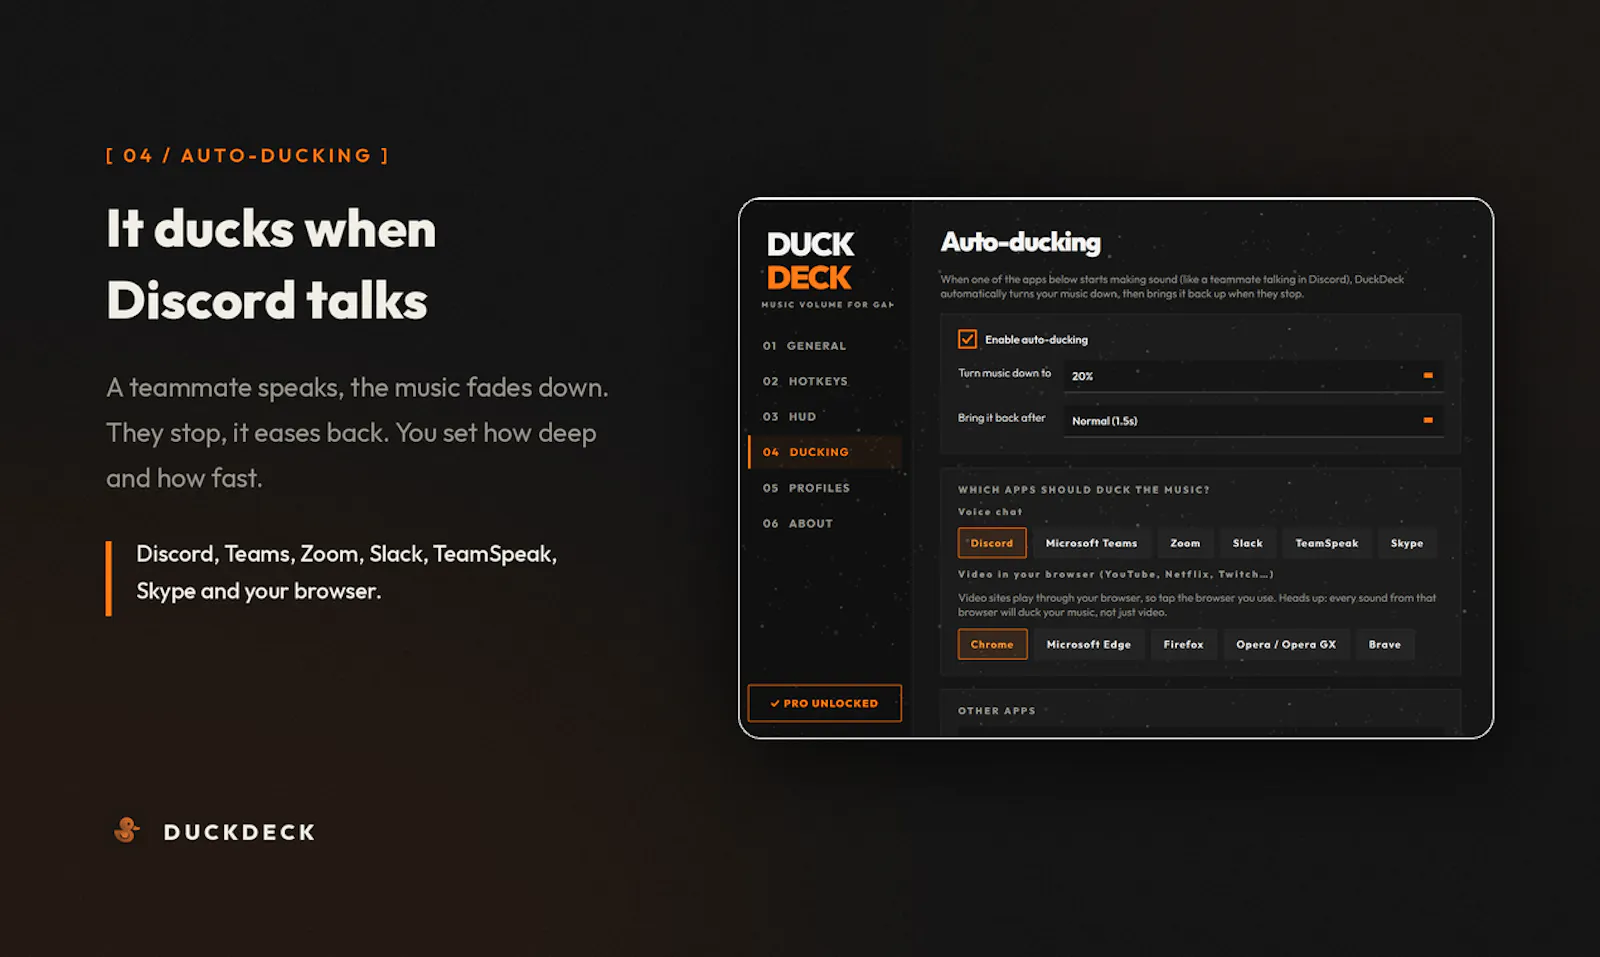Toggle the Brave browser chip
The height and width of the screenshot is (957, 1600).
[x=1384, y=644]
